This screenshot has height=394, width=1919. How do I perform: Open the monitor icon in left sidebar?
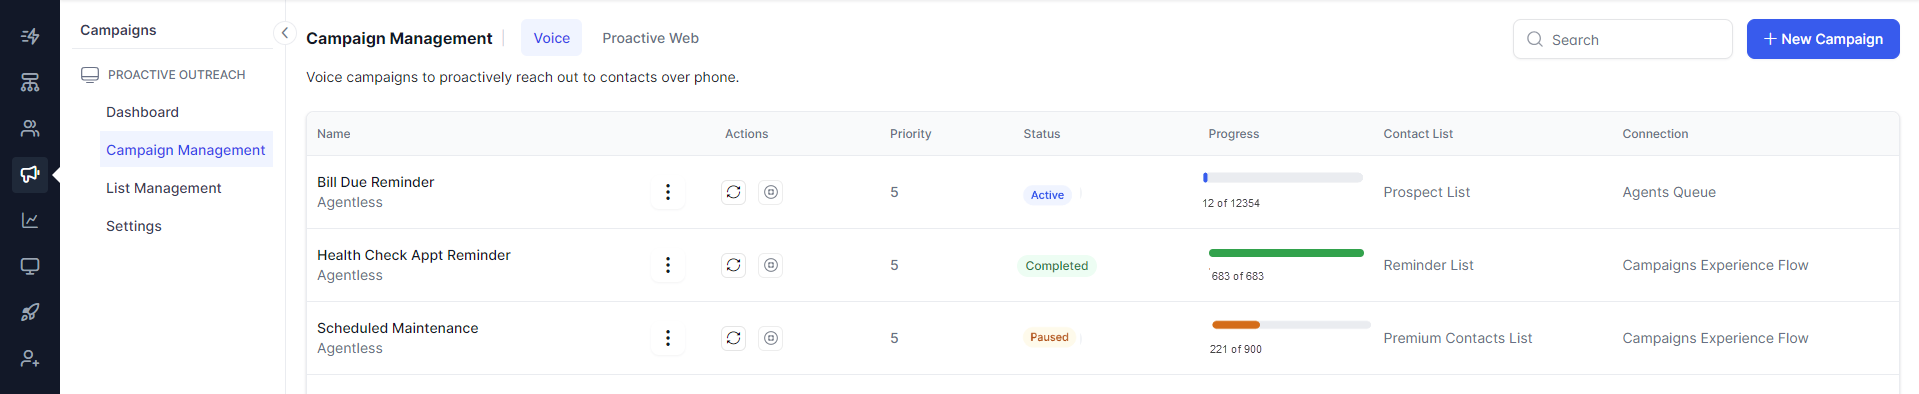pyautogui.click(x=30, y=266)
